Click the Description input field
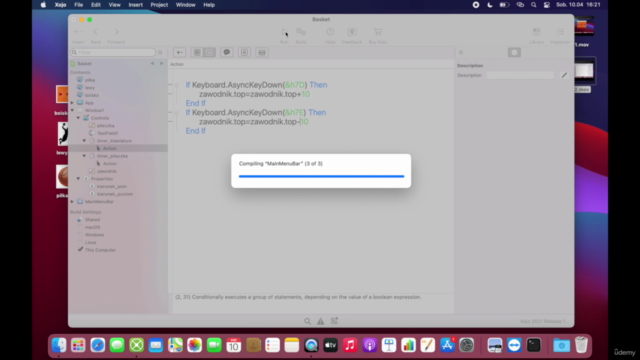The height and width of the screenshot is (360, 640). 520,75
